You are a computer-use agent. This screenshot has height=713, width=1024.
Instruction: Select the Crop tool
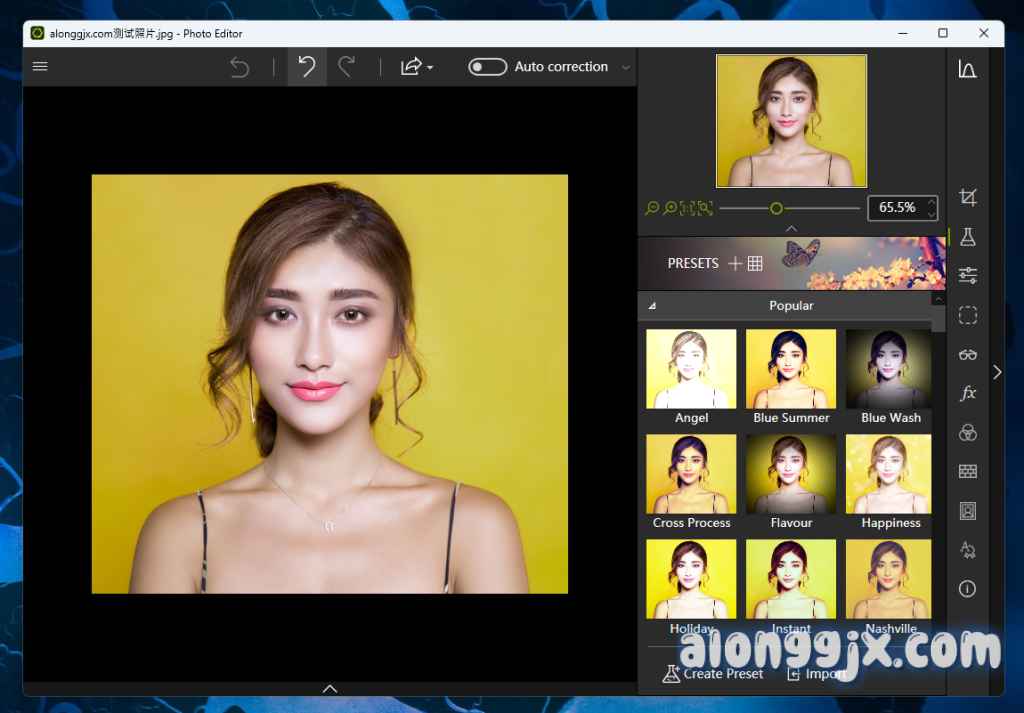(967, 197)
